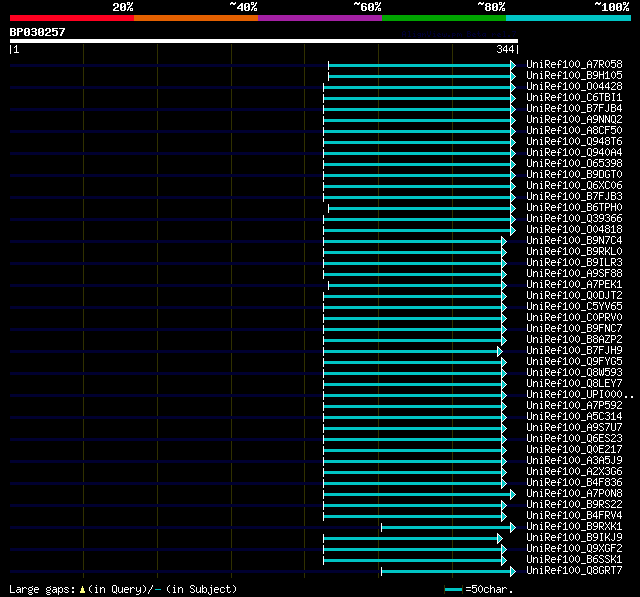Click the cyan =50char. scale legend bar

pos(453,589)
